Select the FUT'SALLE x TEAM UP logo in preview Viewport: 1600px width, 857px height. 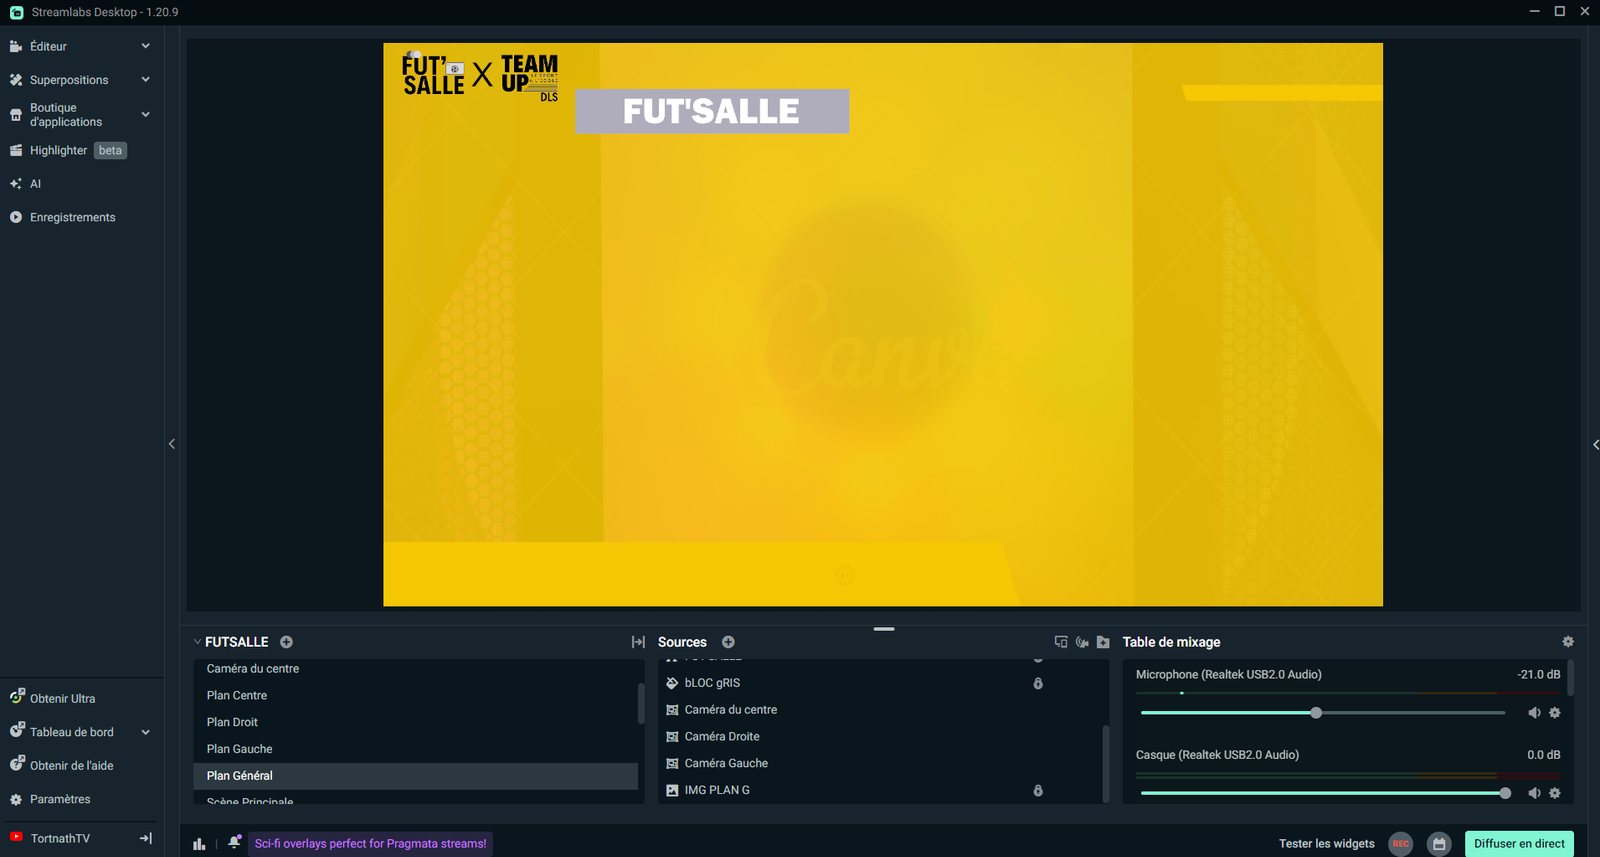pos(480,76)
